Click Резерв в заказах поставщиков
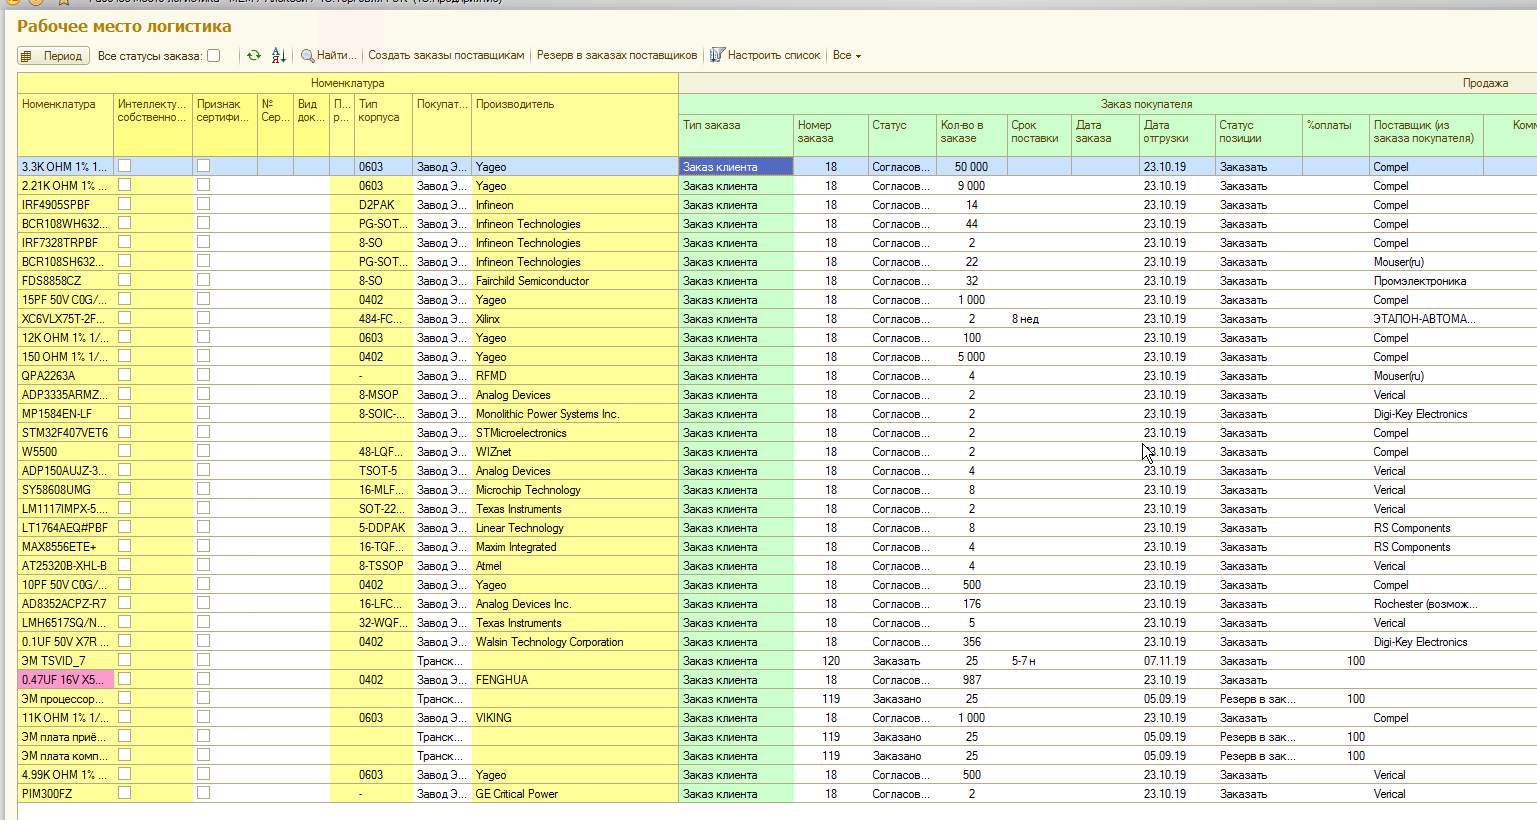Screen dimensions: 1537x820 (x=617, y=56)
